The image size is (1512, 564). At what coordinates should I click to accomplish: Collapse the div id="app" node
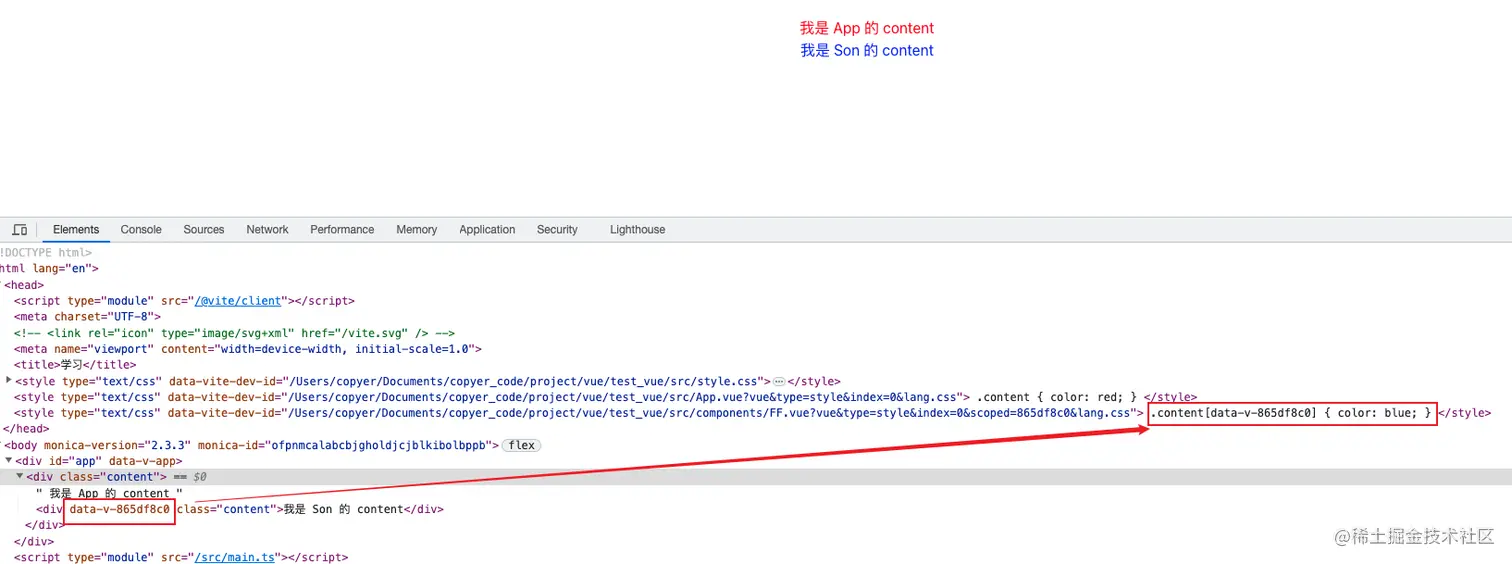[9, 461]
